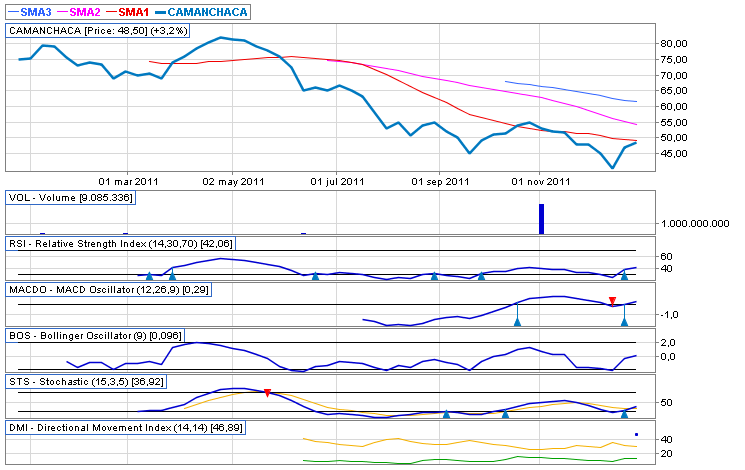The width and height of the screenshot is (745, 470).
Task: Click the red sell marker in MACD panel
Action: [612, 301]
